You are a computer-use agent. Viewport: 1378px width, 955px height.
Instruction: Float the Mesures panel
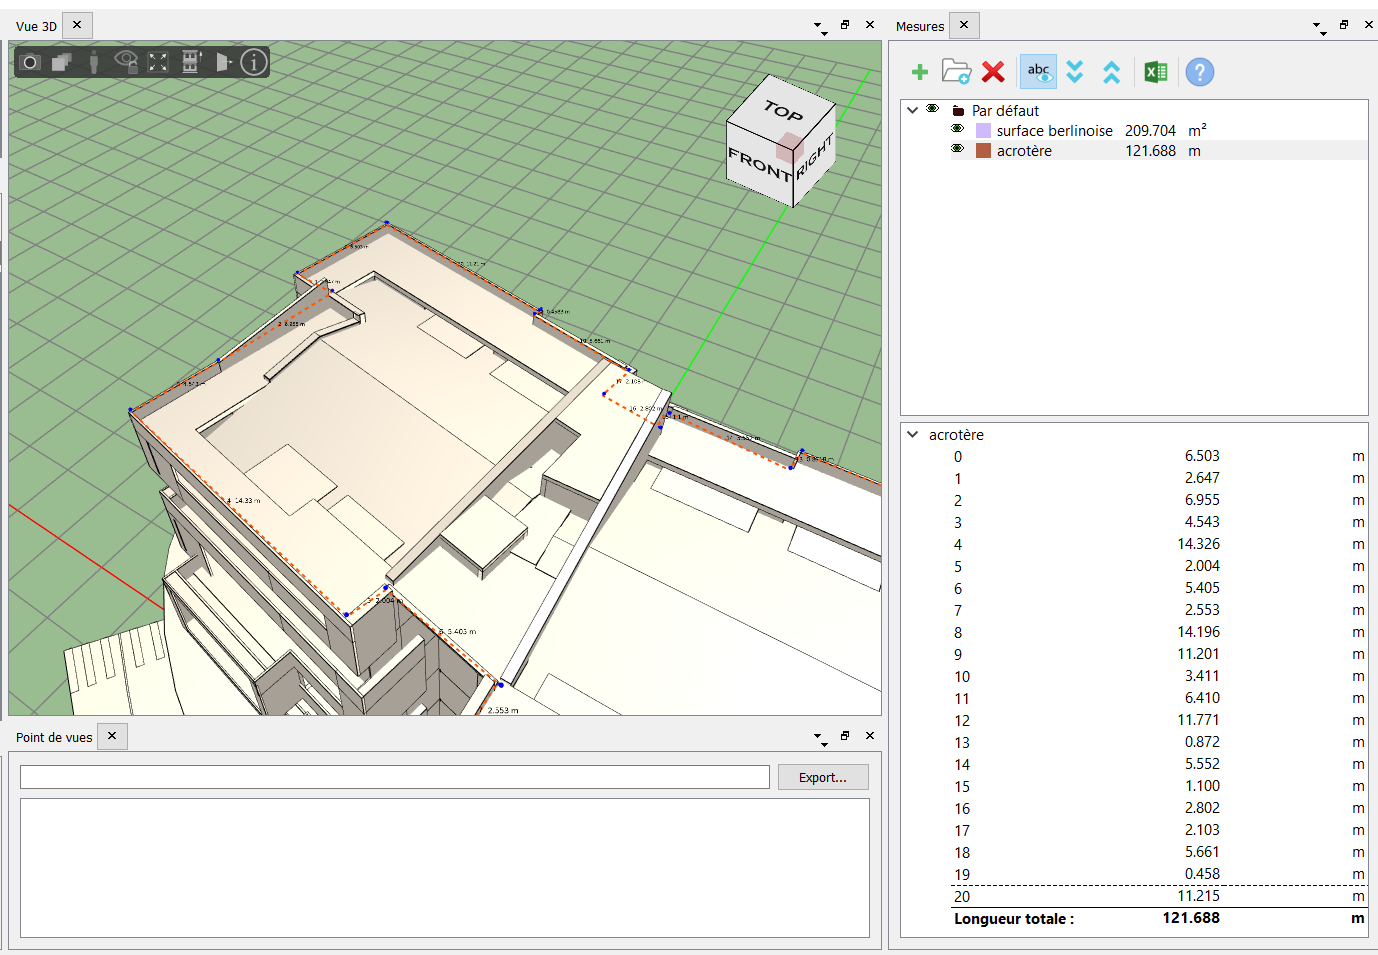[x=1344, y=25]
